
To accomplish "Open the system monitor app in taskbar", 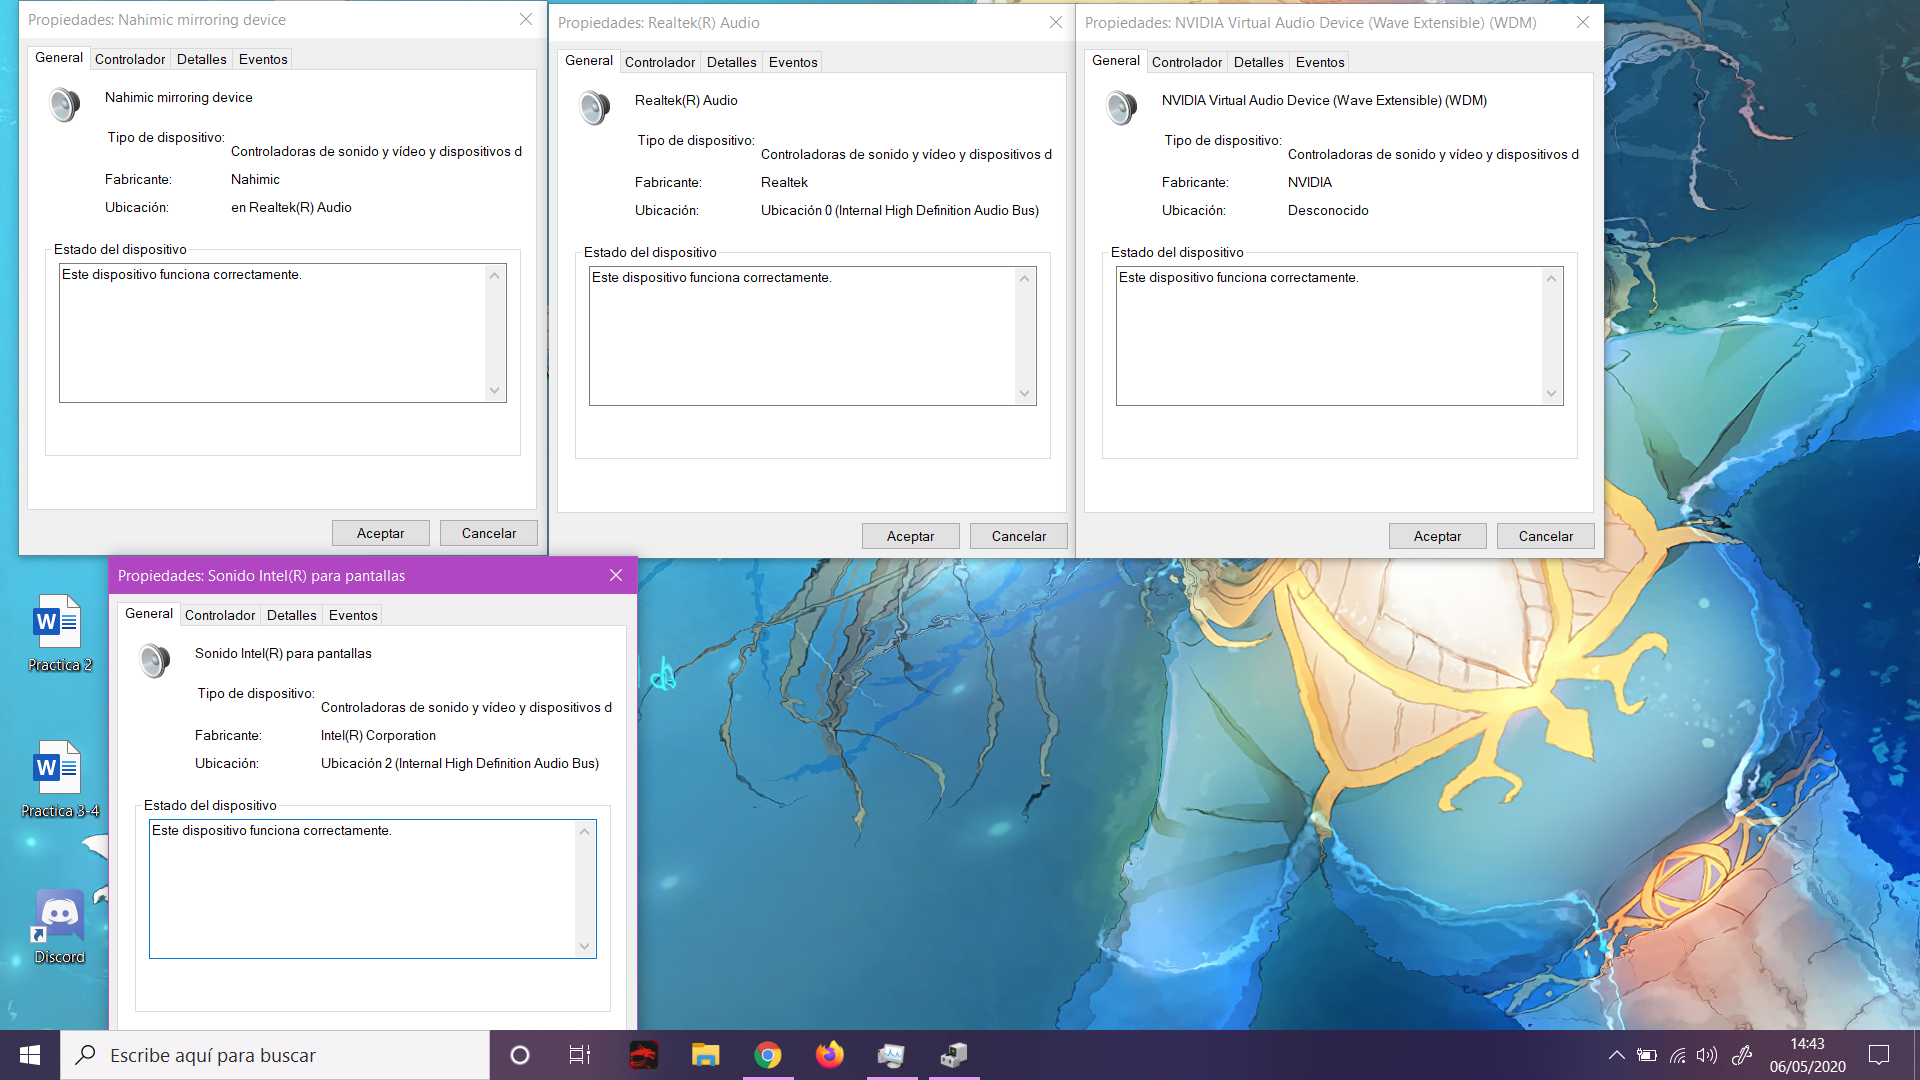I will coord(891,1055).
